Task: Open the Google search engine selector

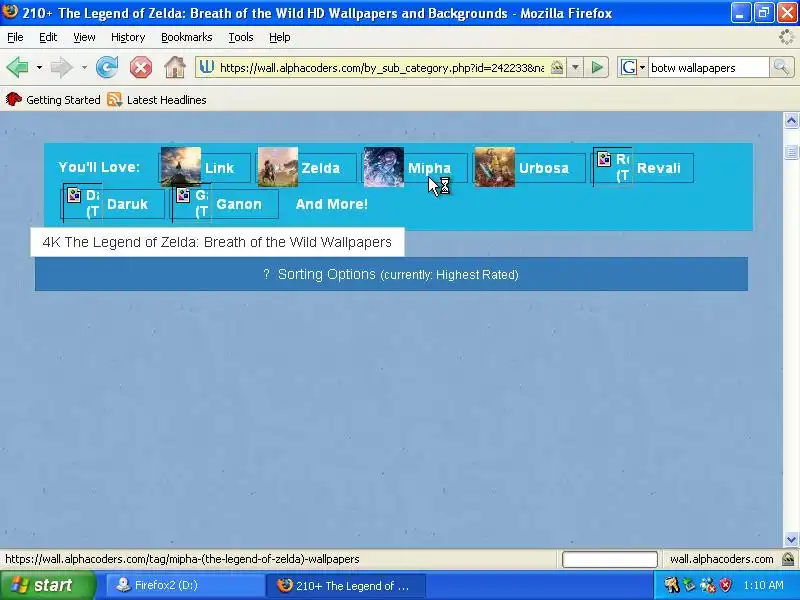Action: [x=633, y=67]
